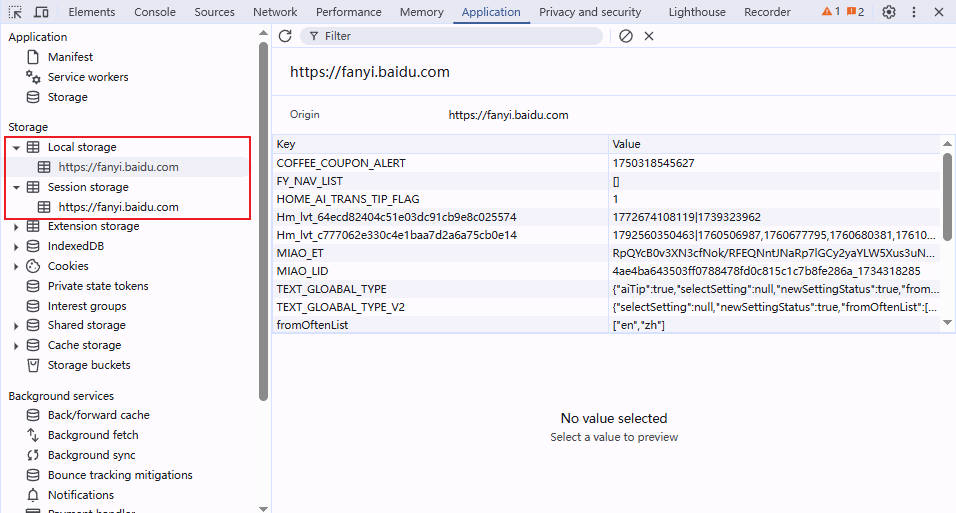956x513 pixels.
Task: Switch to the Console tab
Action: coord(155,12)
